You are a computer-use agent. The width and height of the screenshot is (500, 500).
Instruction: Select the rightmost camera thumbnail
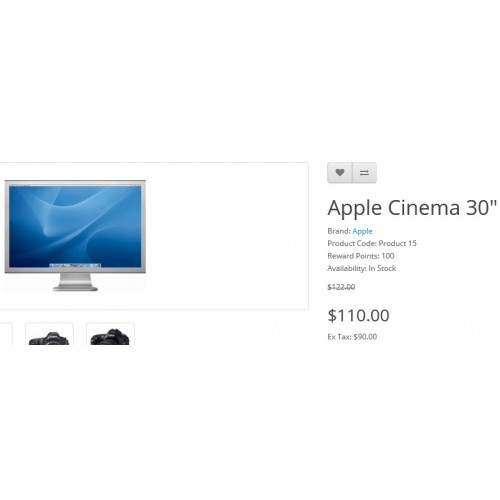click(110, 334)
